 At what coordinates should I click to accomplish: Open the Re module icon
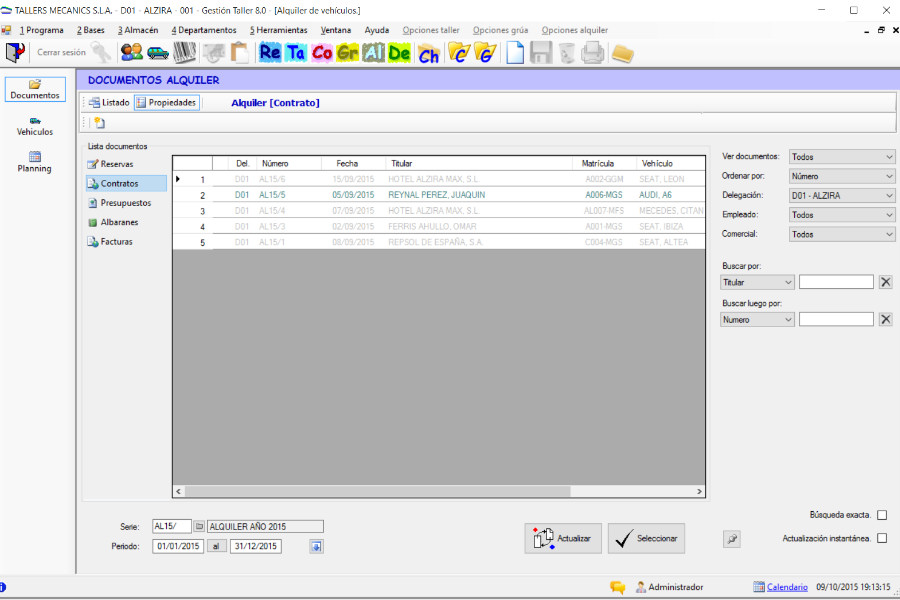[x=270, y=53]
